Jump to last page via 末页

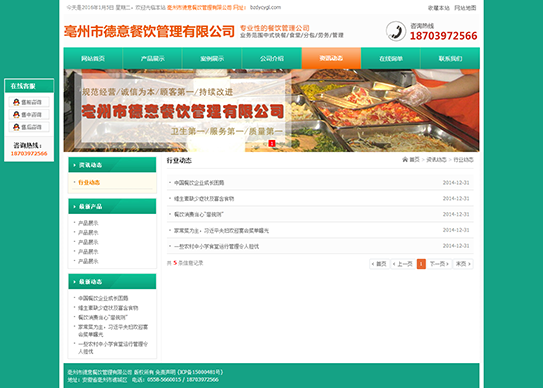463,264
